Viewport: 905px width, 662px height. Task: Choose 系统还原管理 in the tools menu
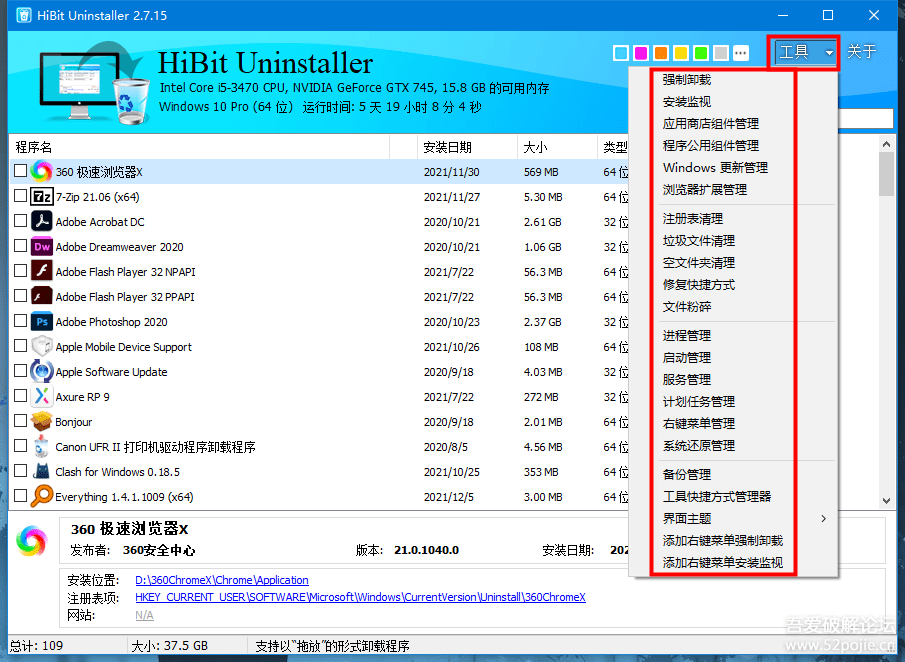click(699, 446)
